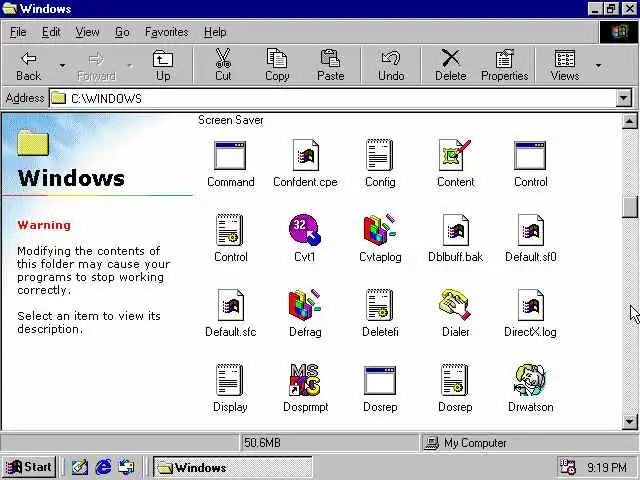Click the Delete toolbar button
Viewport: 640px width, 480px height.
[451, 64]
